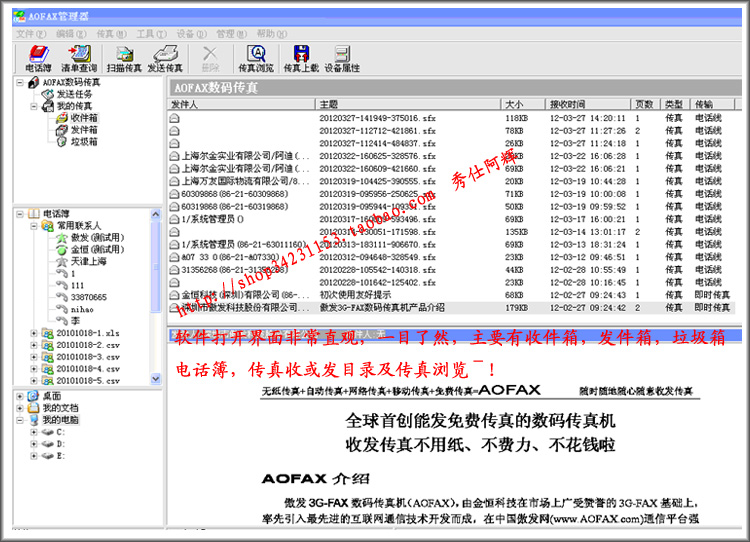Click the 大小 size column header
This screenshot has width=750, height=542.
(514, 104)
